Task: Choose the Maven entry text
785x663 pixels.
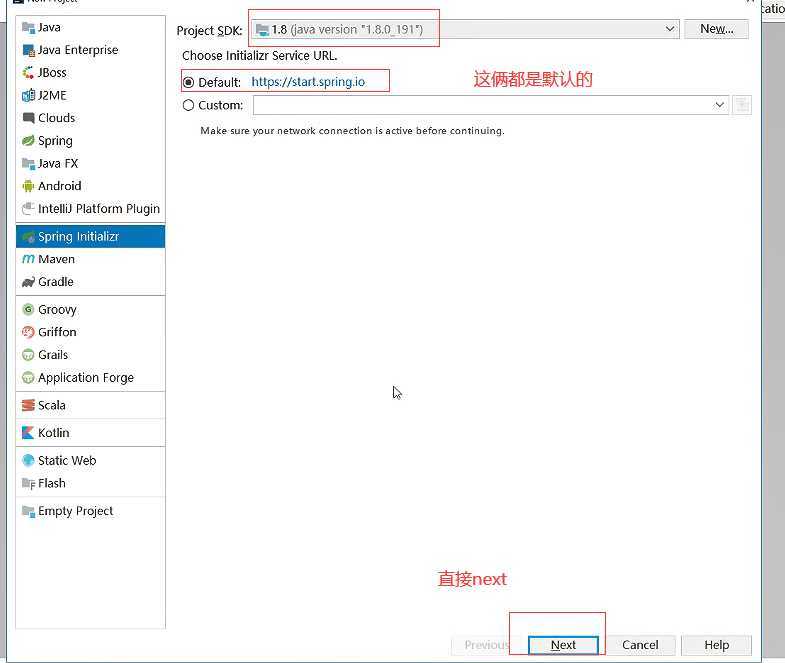Action: coord(57,259)
